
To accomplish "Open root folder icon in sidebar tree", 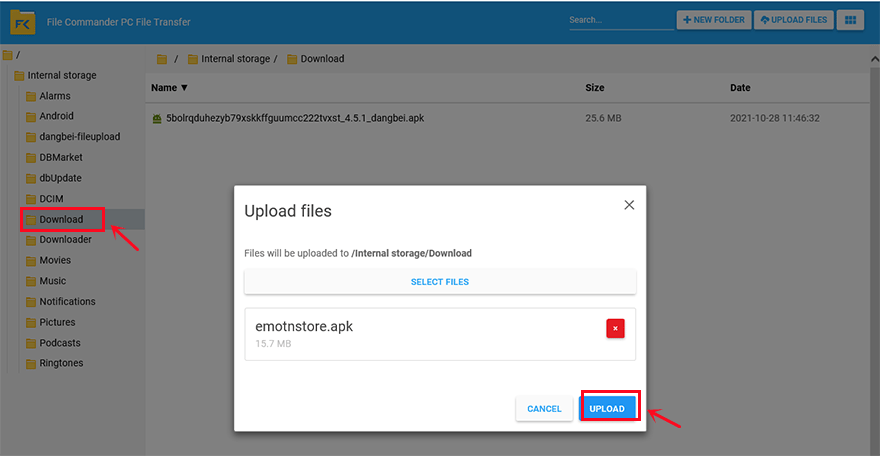I will pos(7,55).
